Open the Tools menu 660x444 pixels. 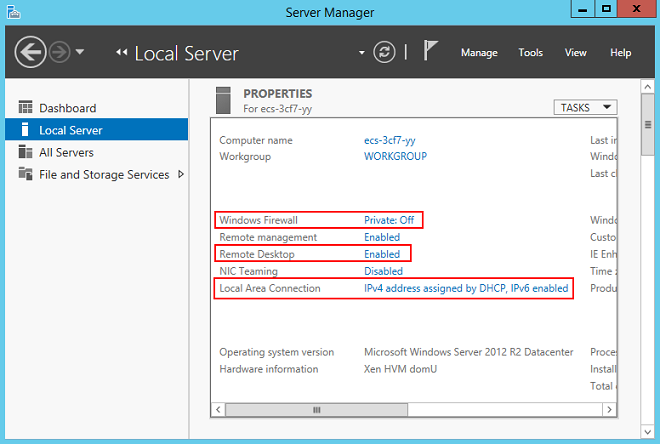pos(530,53)
